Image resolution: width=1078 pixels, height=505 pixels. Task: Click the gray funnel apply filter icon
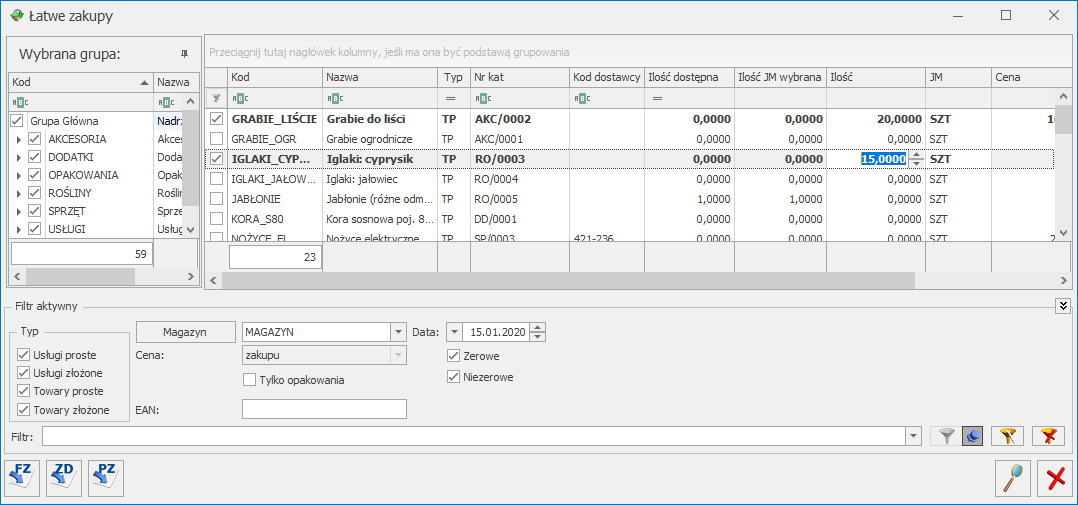(x=945, y=436)
